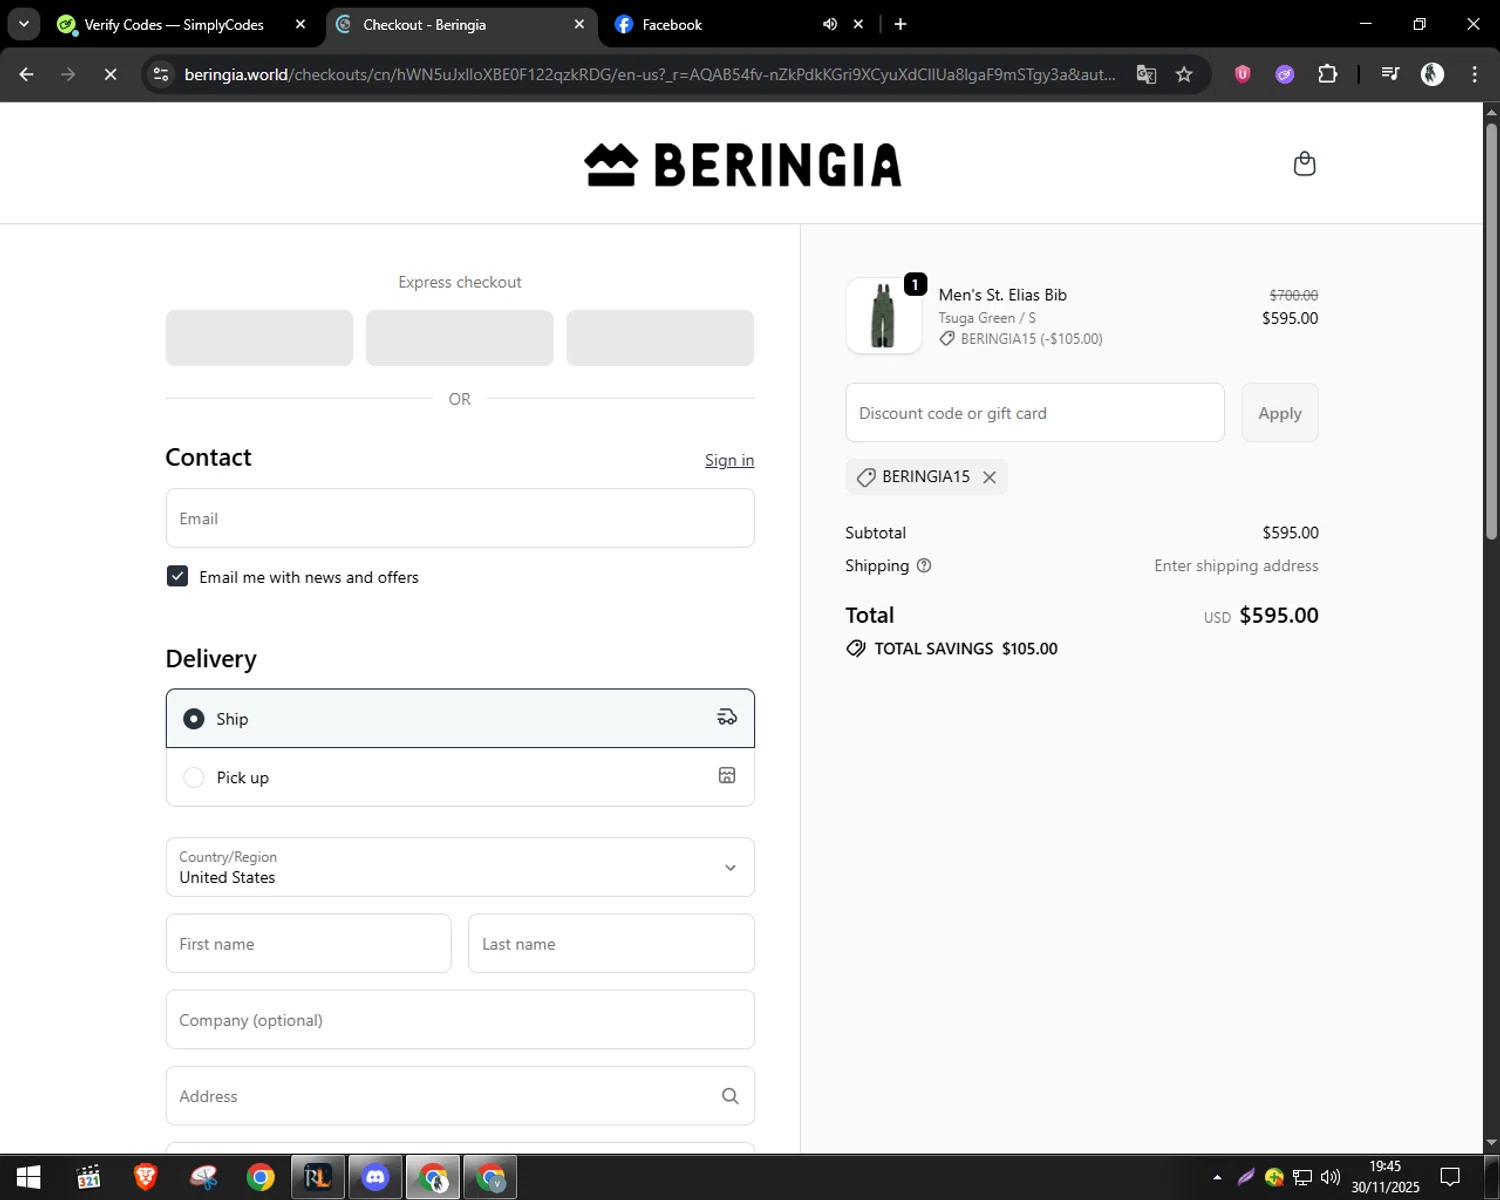Switch to the Facebook tab
Viewport: 1500px width, 1200px height.
672,24
